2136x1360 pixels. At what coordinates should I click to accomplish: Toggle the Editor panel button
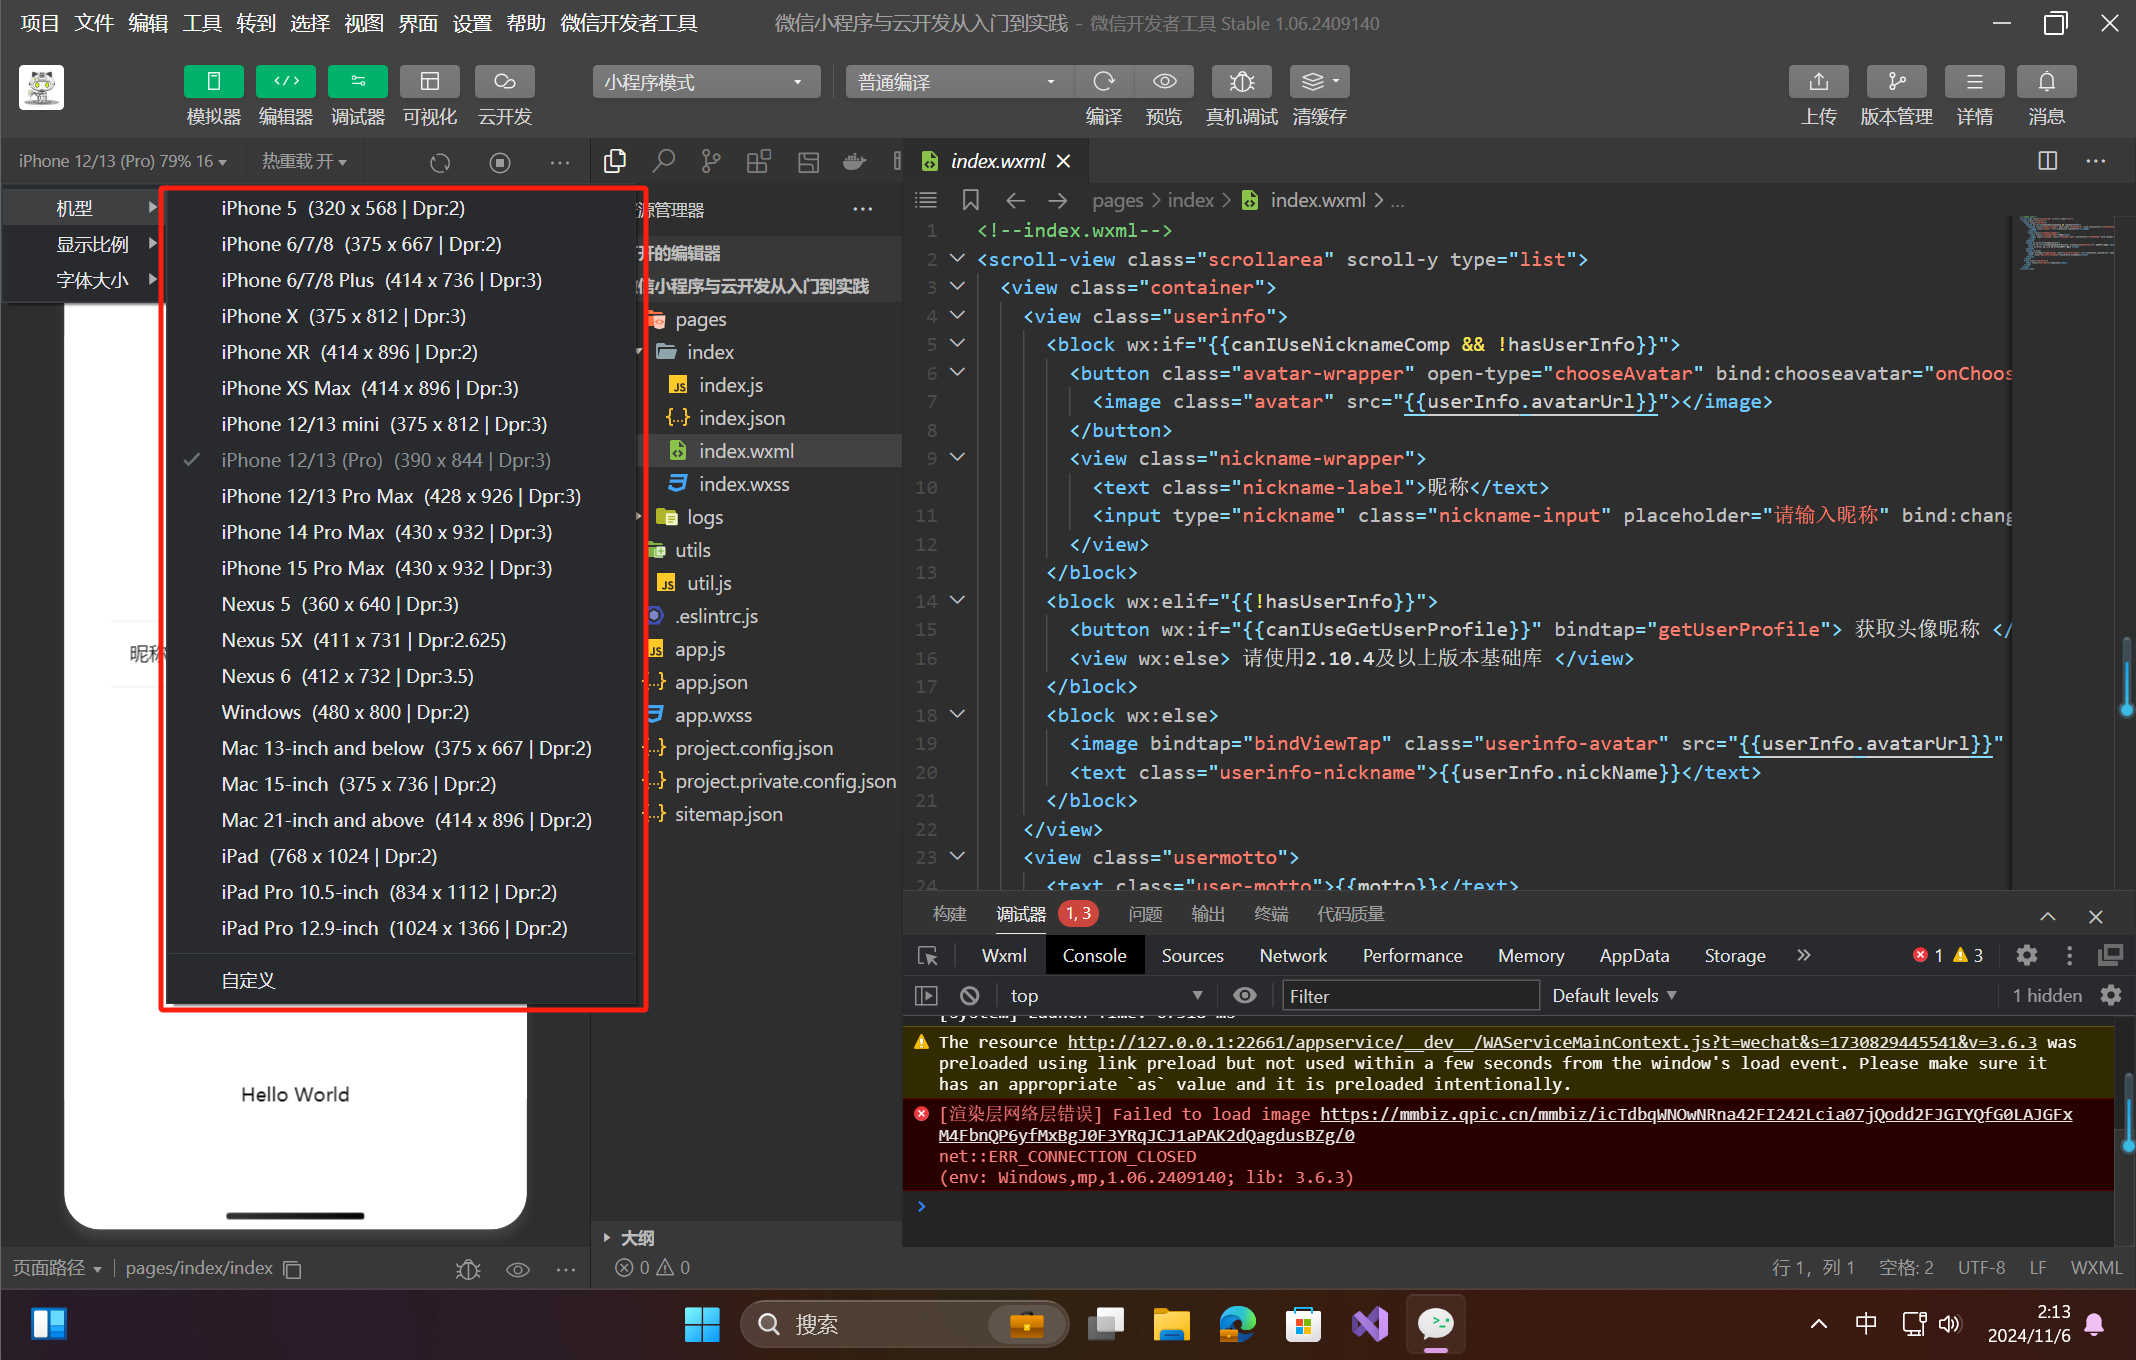tap(285, 82)
